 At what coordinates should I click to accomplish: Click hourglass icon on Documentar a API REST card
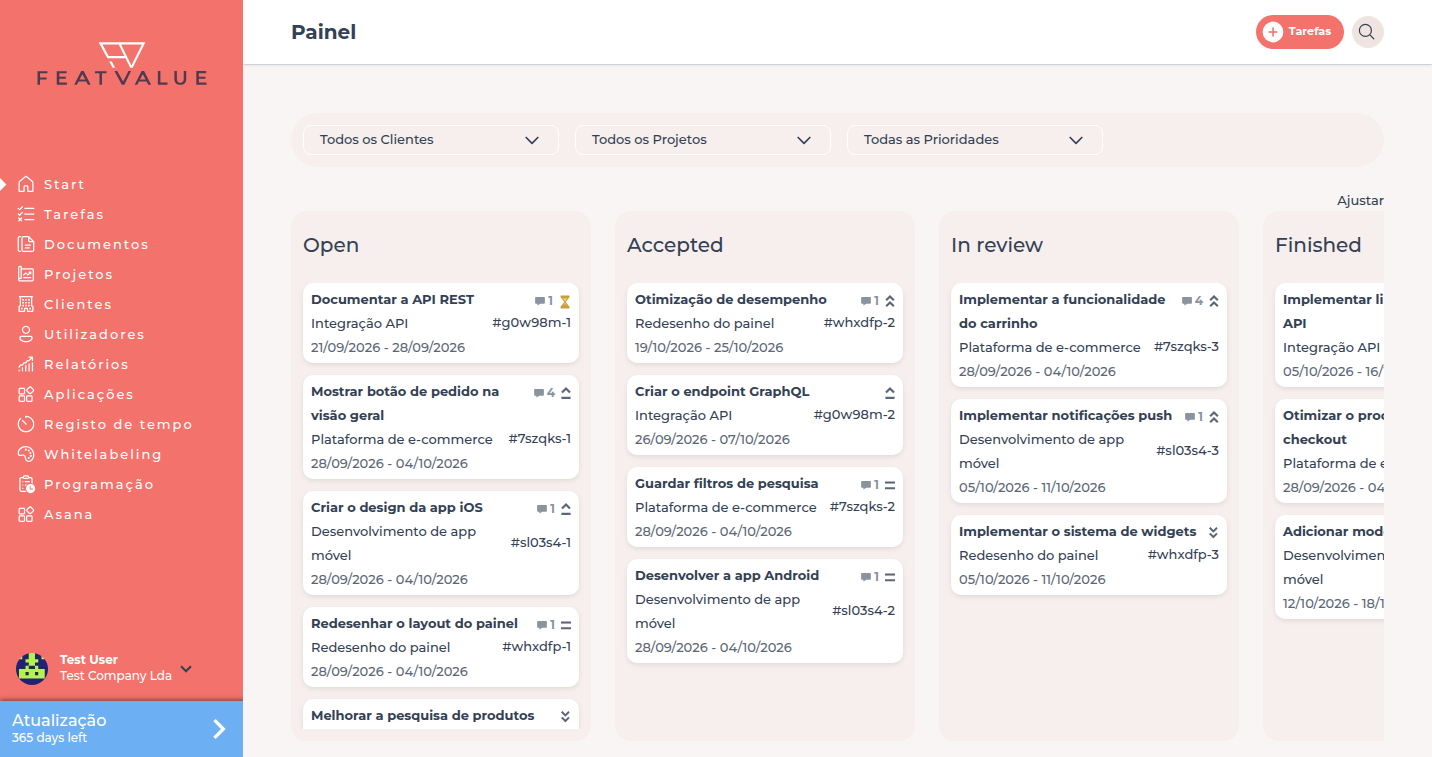pos(565,301)
